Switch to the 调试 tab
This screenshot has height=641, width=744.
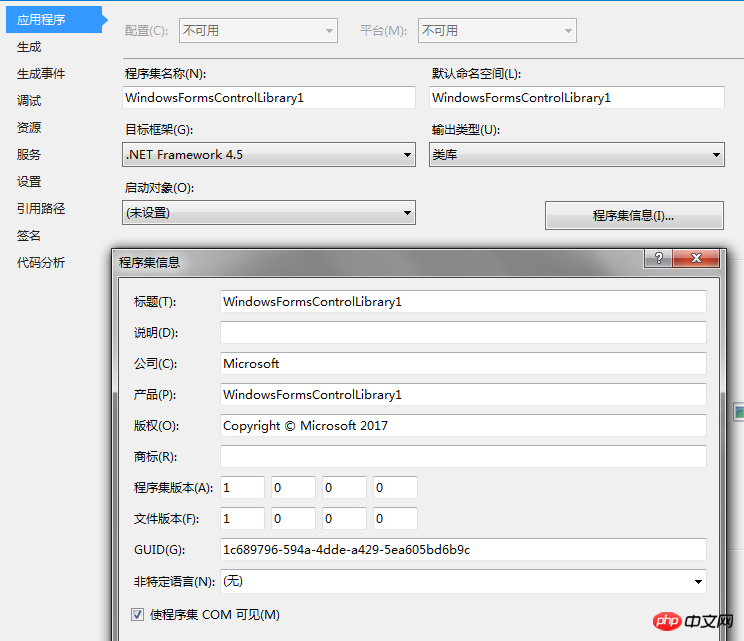tap(29, 101)
